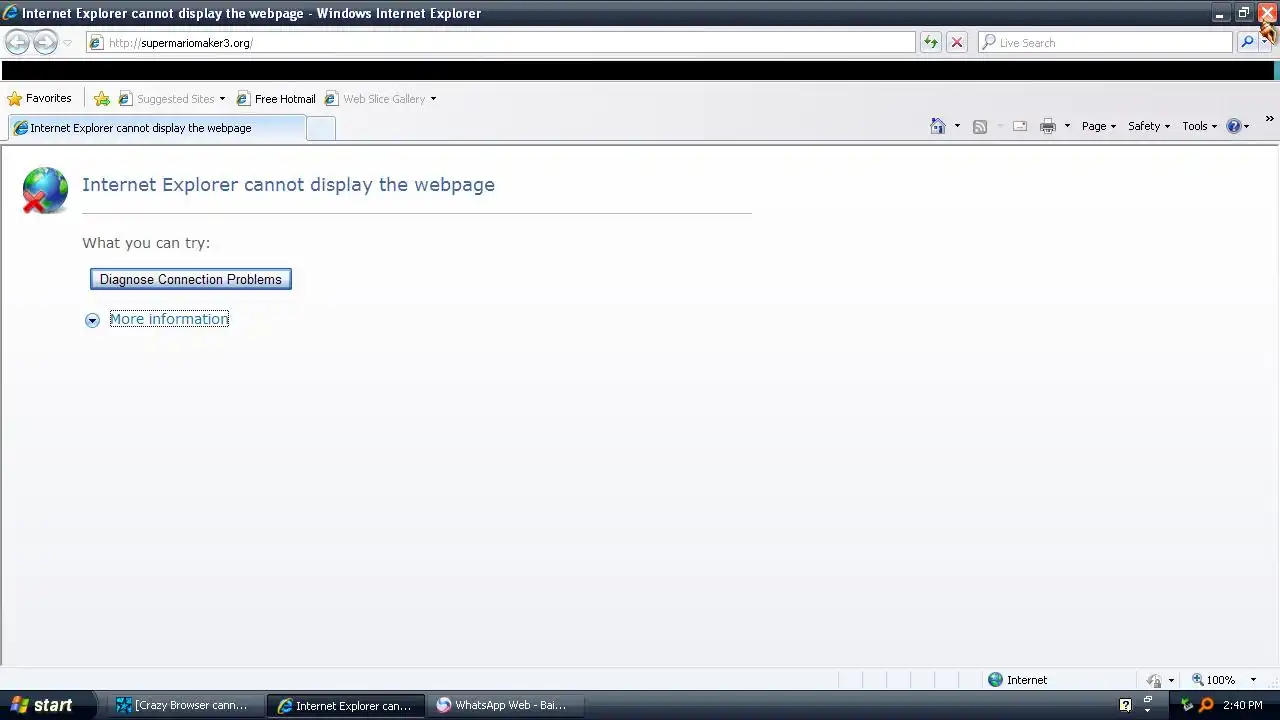Restore down the Internet Explorer window
Screen dimensions: 1280x720
coord(1243,13)
